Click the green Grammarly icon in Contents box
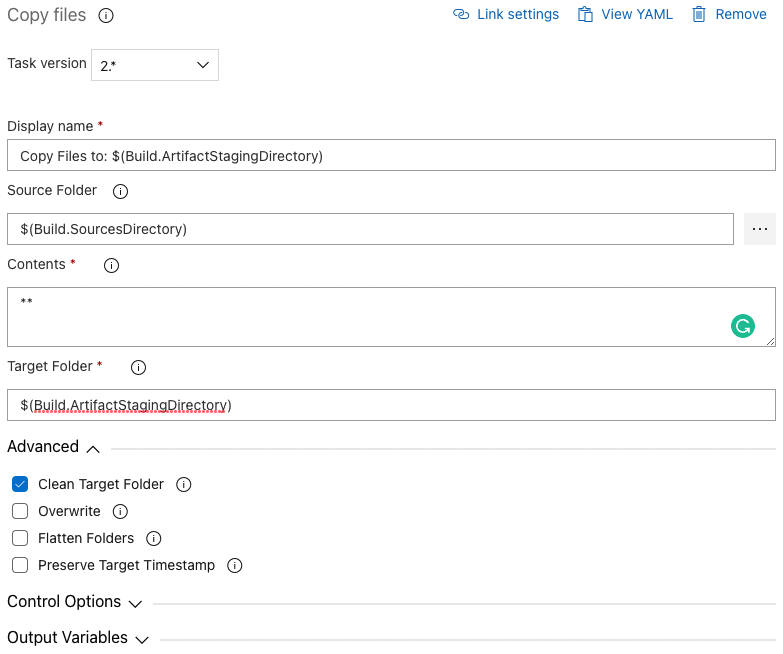The width and height of the screenshot is (783, 654). point(742,325)
